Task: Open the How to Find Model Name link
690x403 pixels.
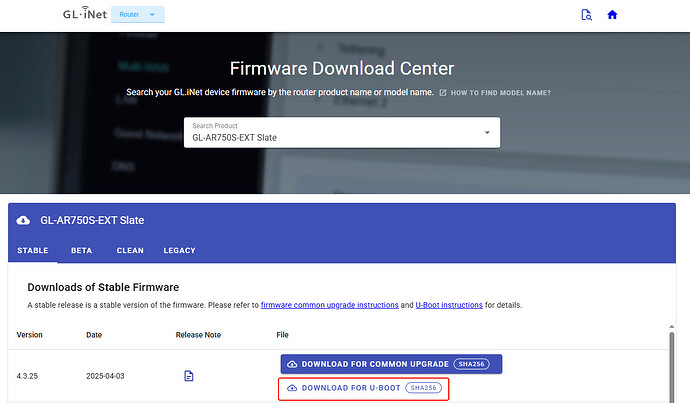Action: click(x=501, y=93)
